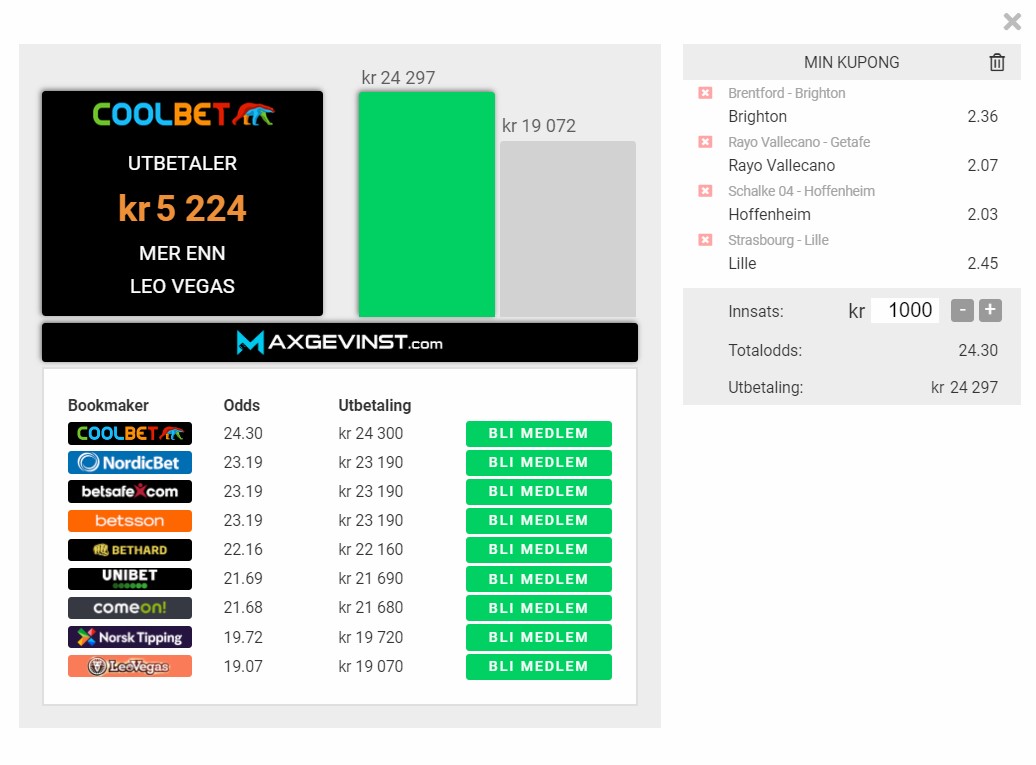Empty the coupon with the trash icon

[996, 62]
